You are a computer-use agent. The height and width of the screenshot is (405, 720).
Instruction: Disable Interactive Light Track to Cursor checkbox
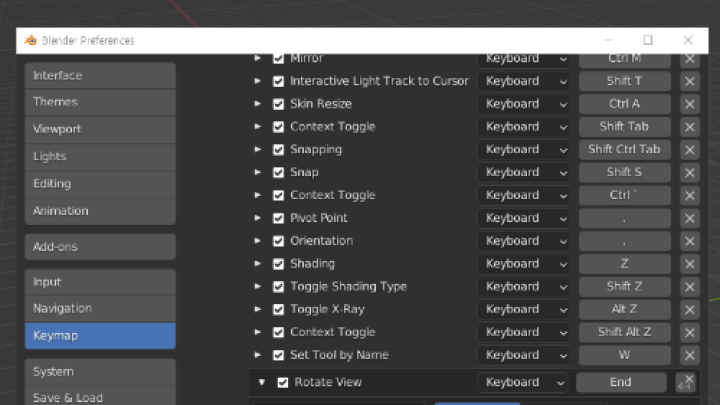(278, 81)
